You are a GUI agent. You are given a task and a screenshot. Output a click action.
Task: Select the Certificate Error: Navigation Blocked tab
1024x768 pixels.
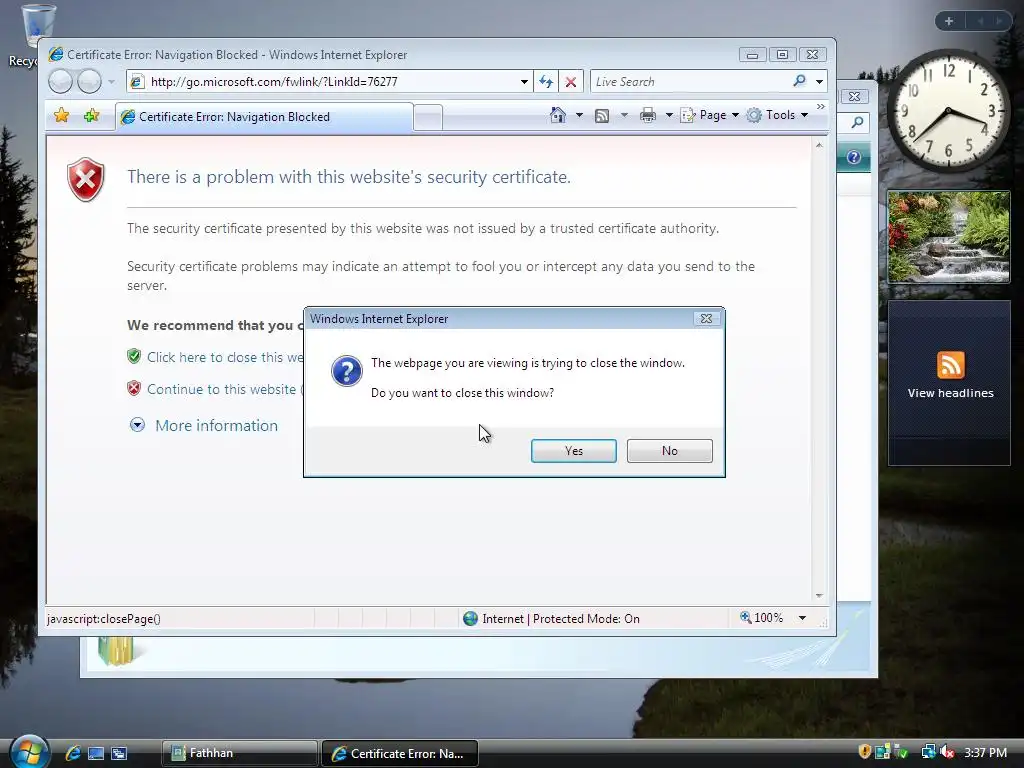[x=264, y=117]
